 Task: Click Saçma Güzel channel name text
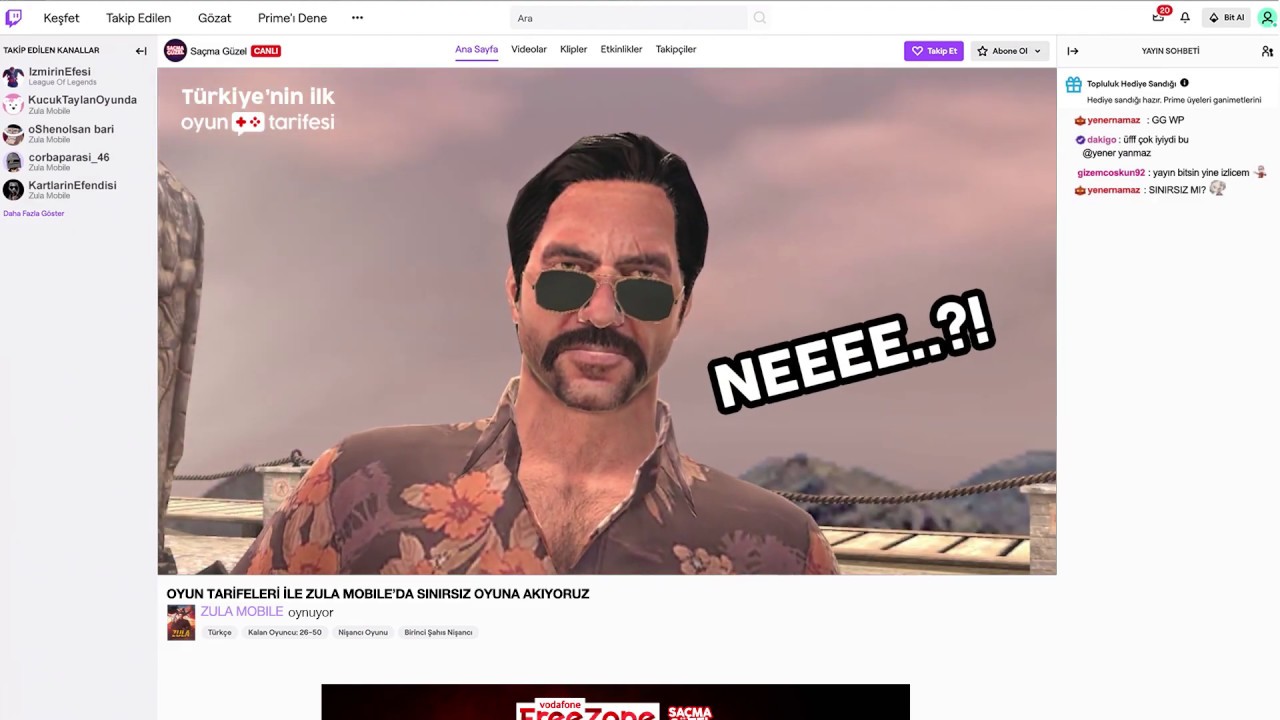(218, 51)
